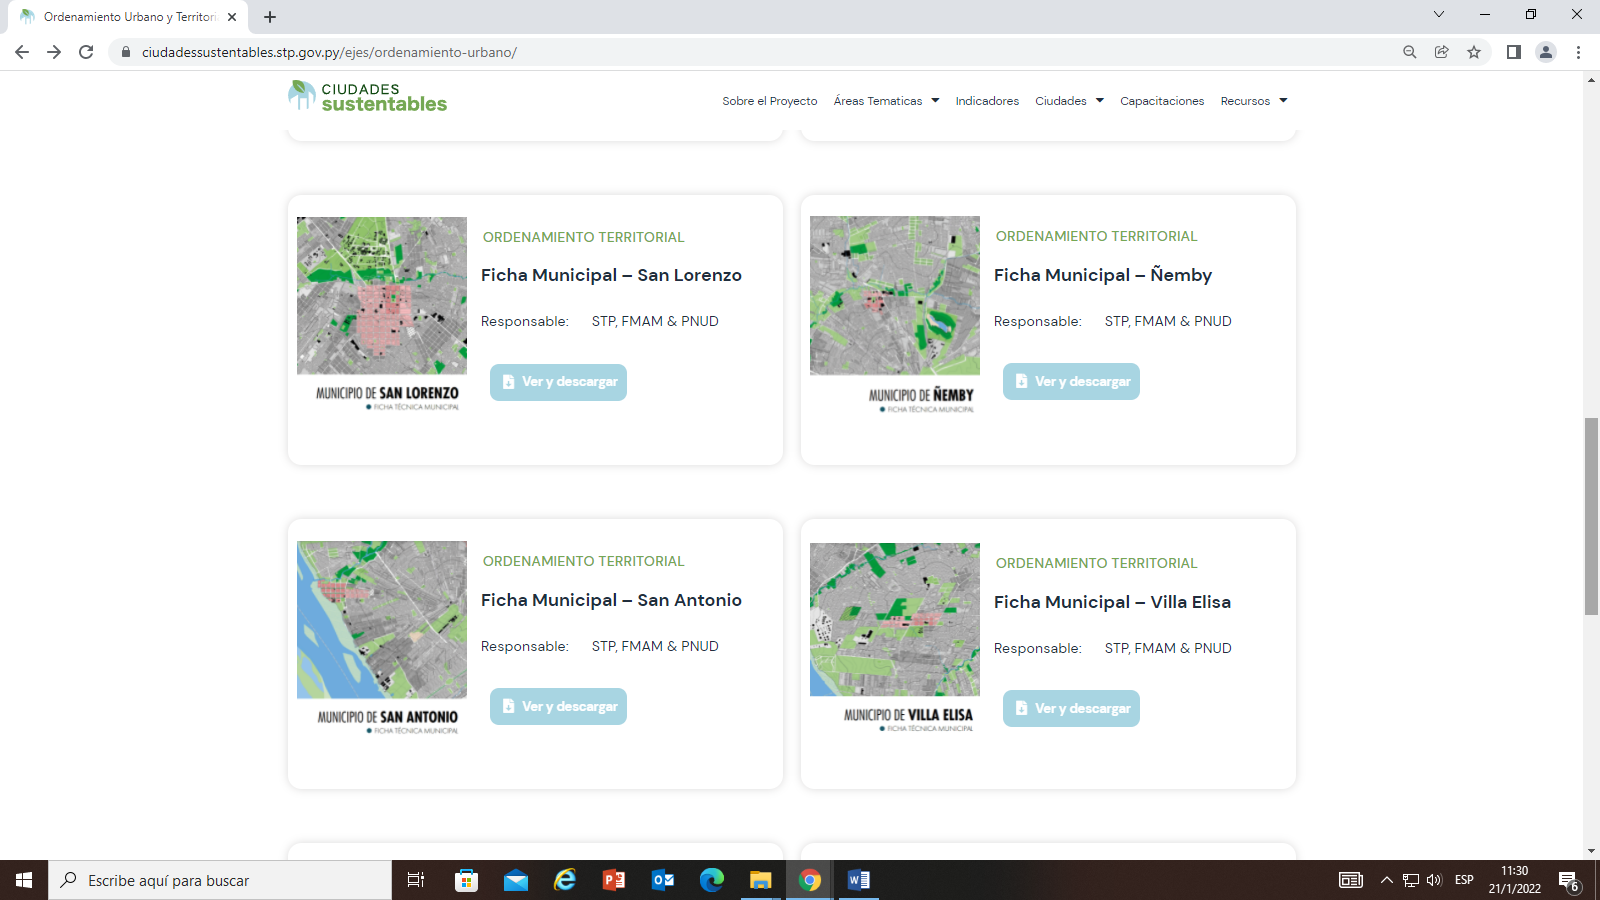The width and height of the screenshot is (1600, 900).
Task: Go back using the browser back arrow
Action: pos(22,52)
